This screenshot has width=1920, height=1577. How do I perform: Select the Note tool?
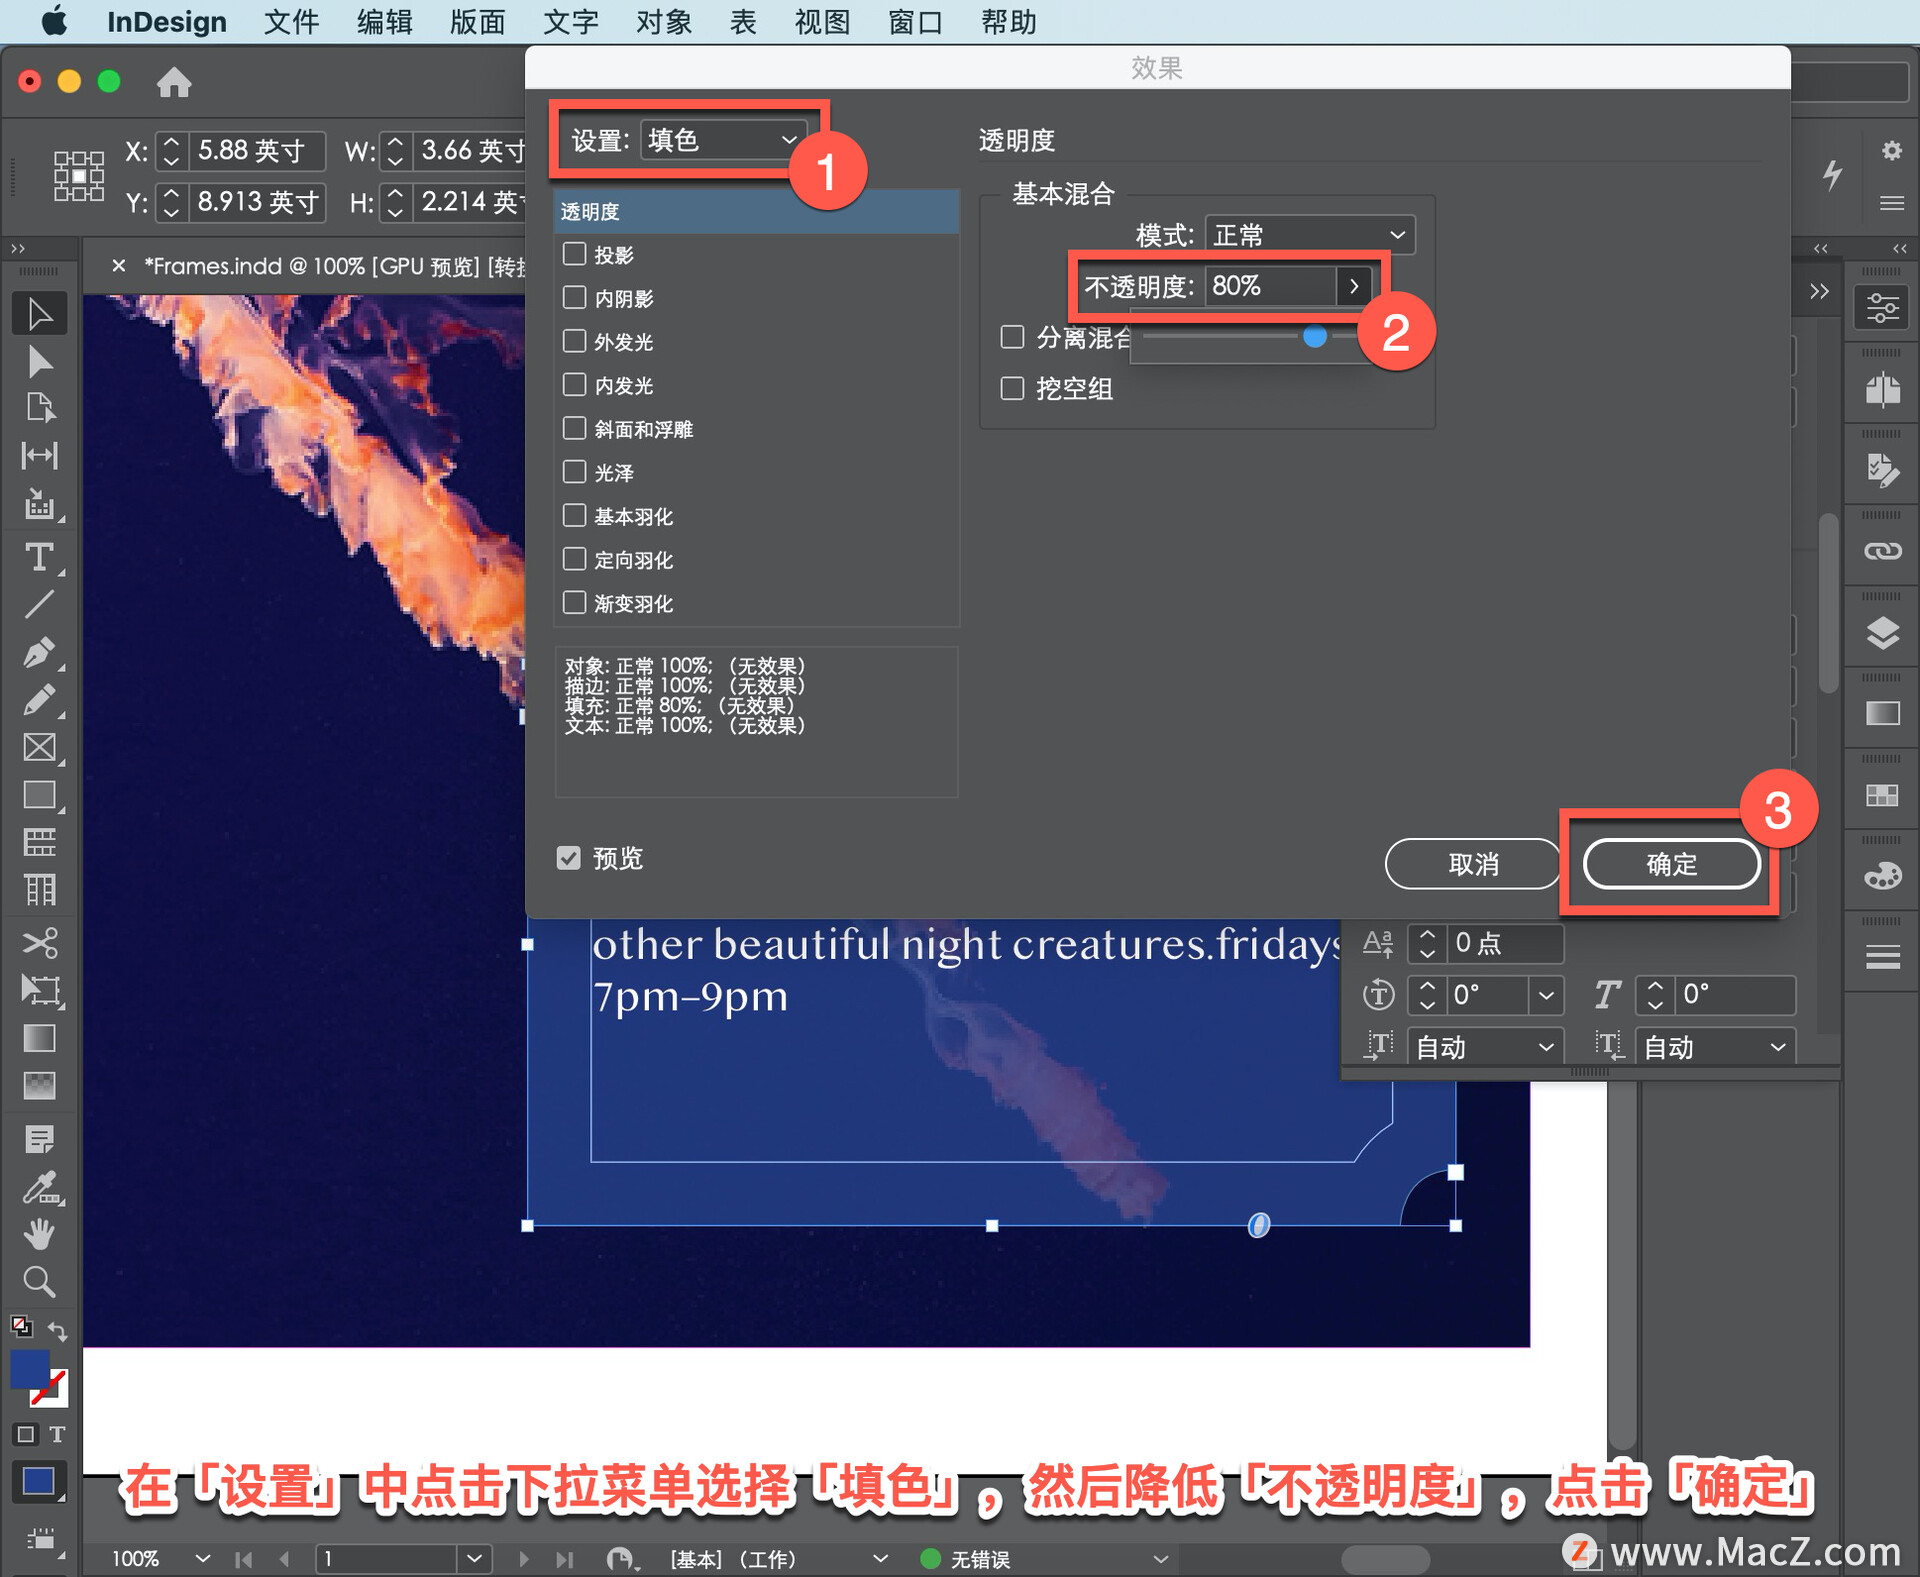[x=40, y=1139]
